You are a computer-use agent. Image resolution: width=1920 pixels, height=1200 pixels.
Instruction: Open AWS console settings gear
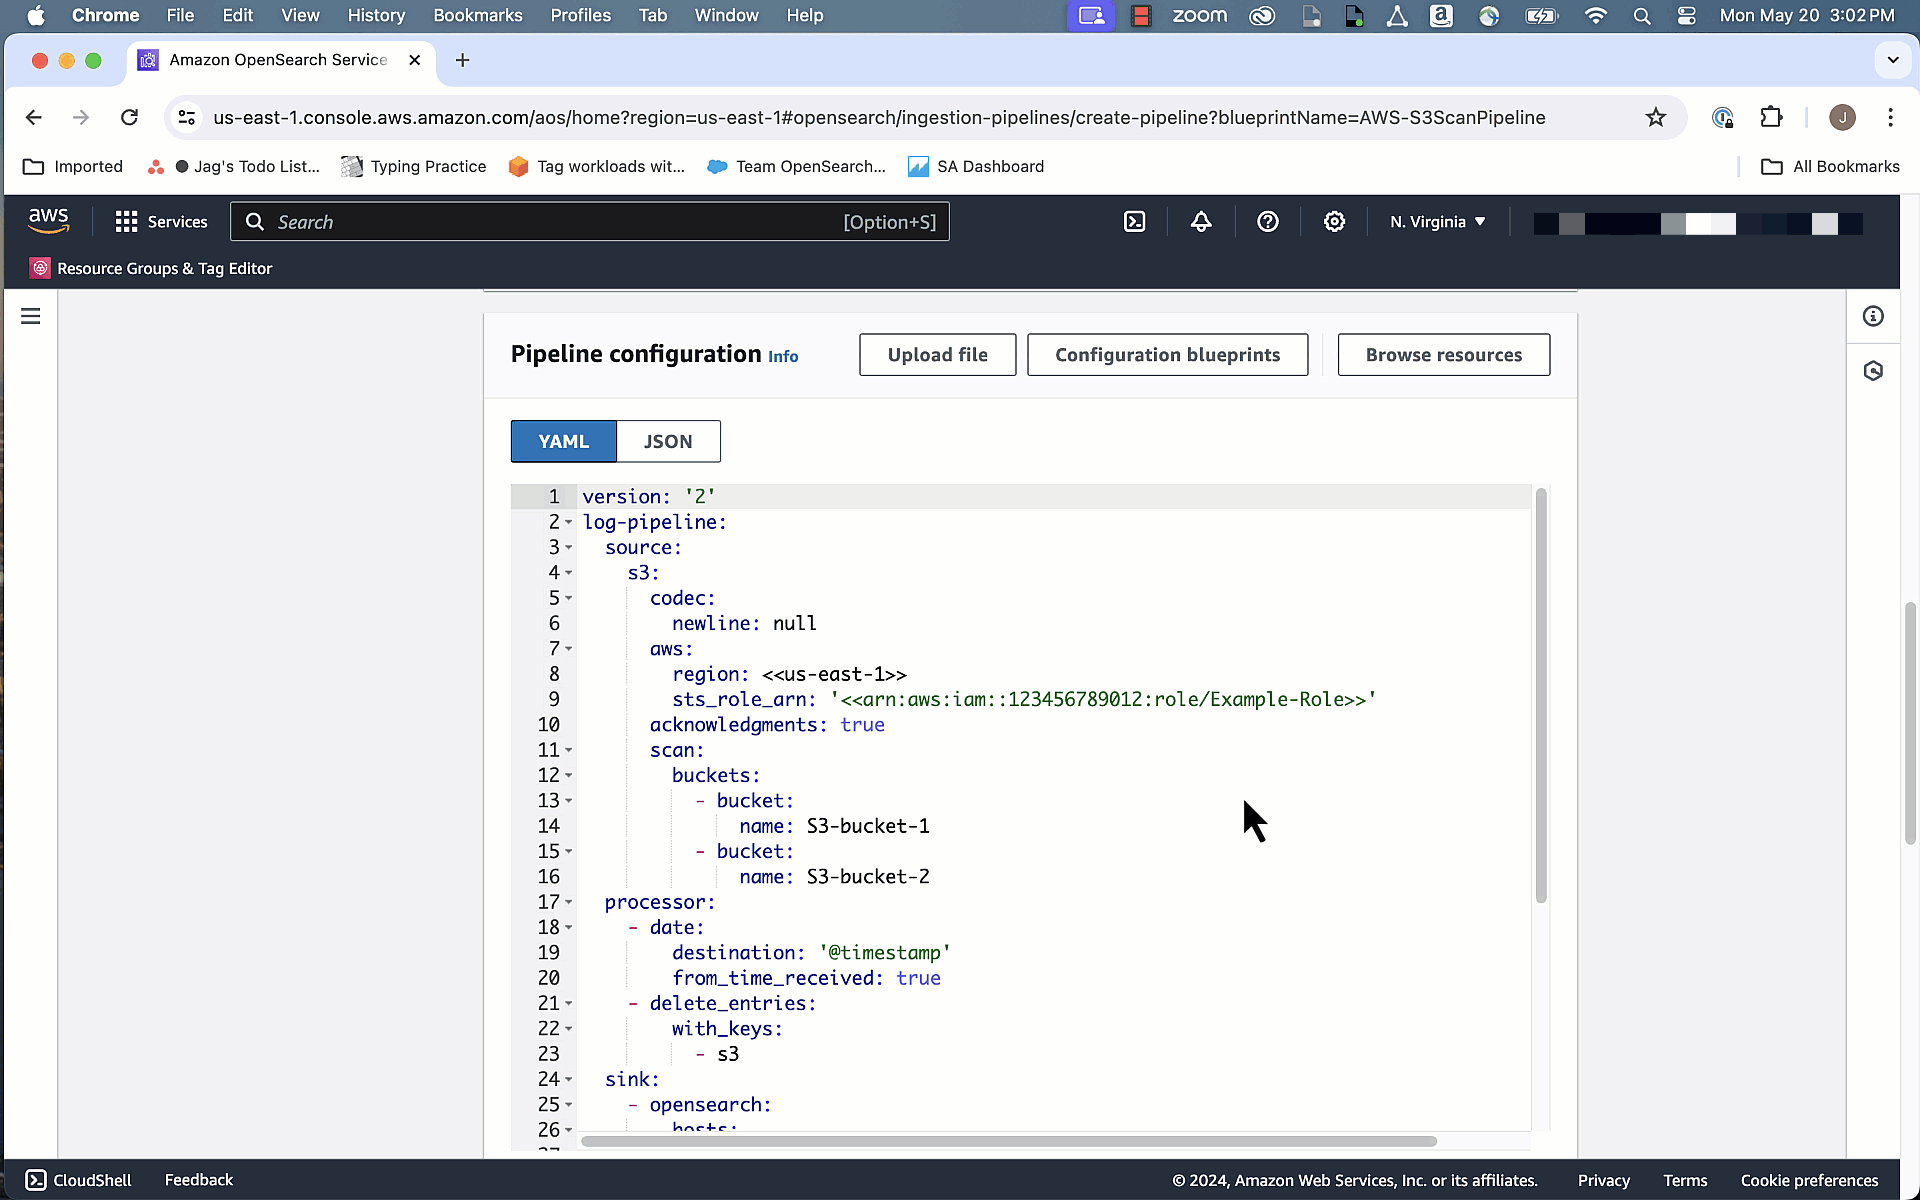coord(1334,222)
